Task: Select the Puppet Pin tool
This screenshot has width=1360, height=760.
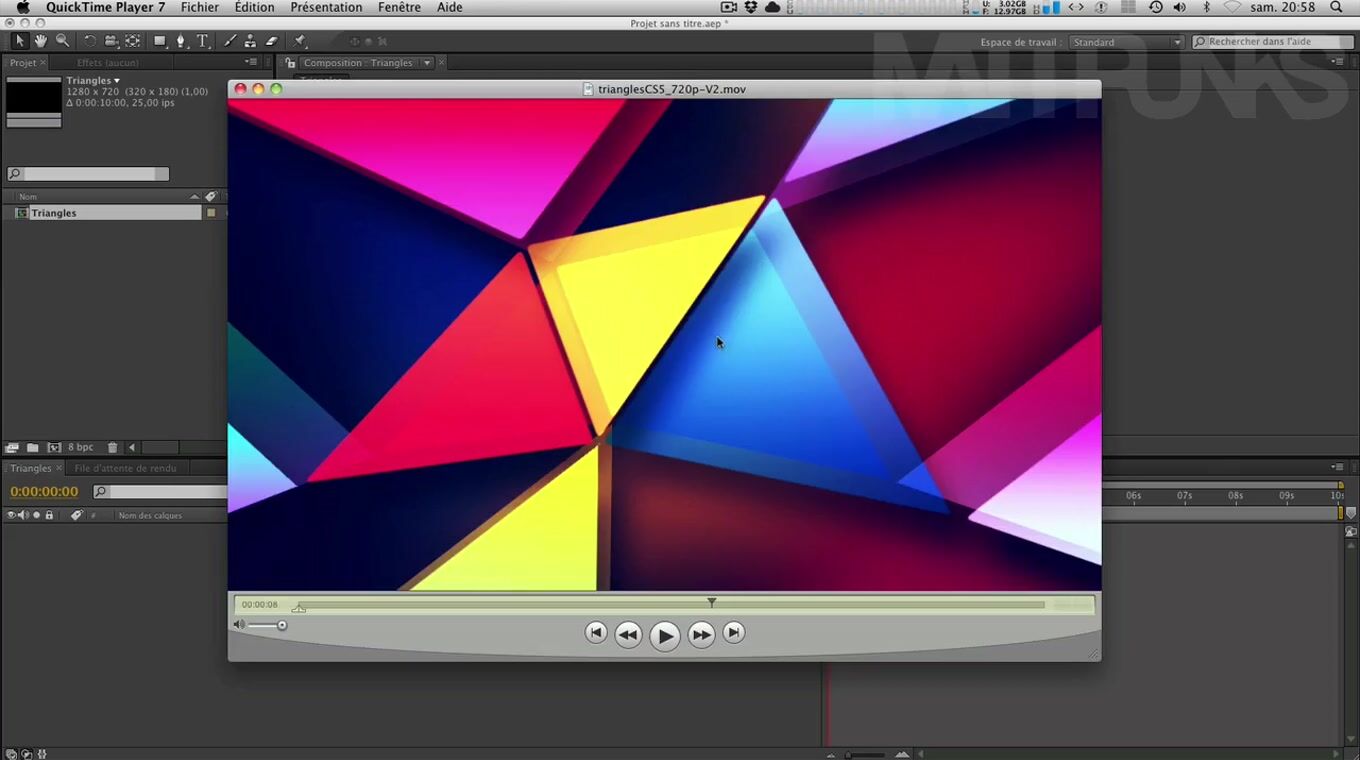Action: point(299,41)
